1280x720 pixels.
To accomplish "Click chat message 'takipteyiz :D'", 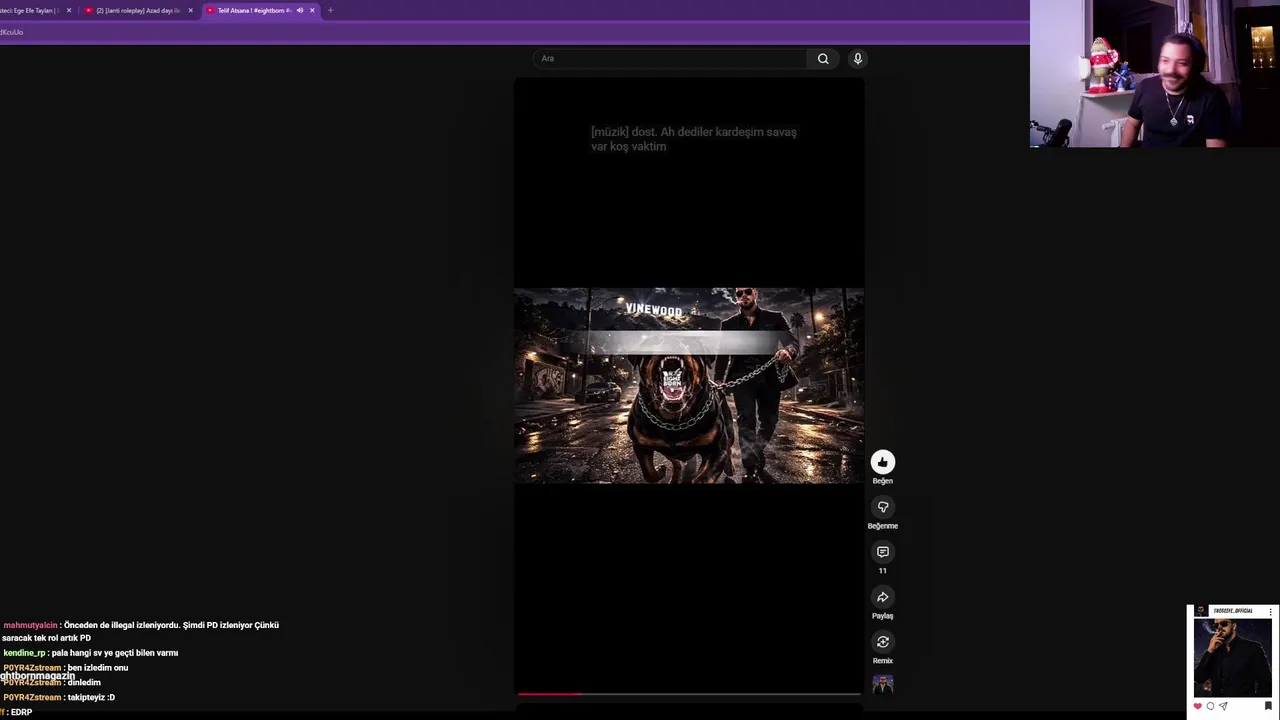I will pyautogui.click(x=91, y=697).
